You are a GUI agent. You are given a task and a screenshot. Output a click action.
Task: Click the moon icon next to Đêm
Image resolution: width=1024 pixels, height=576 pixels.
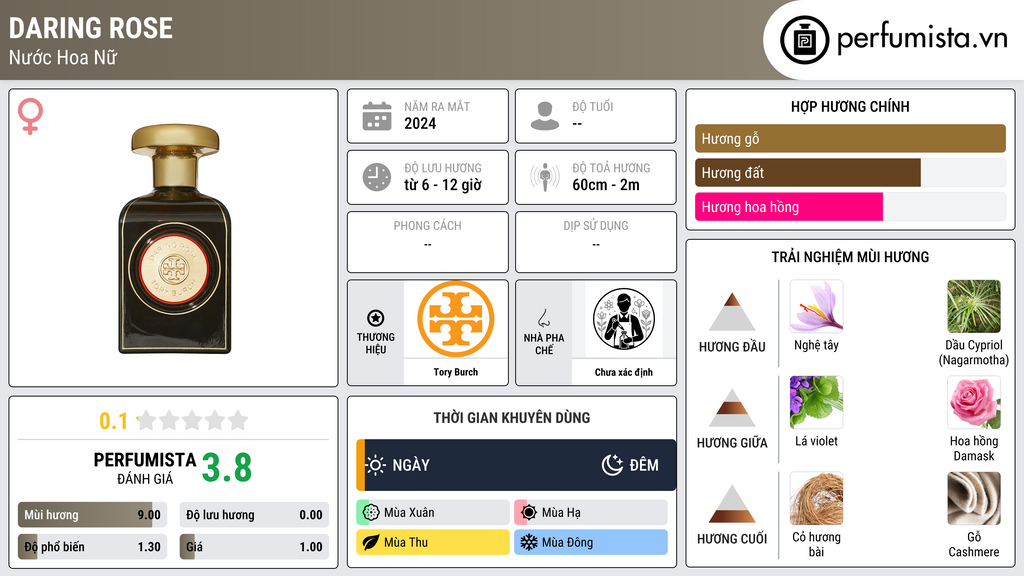coord(612,465)
